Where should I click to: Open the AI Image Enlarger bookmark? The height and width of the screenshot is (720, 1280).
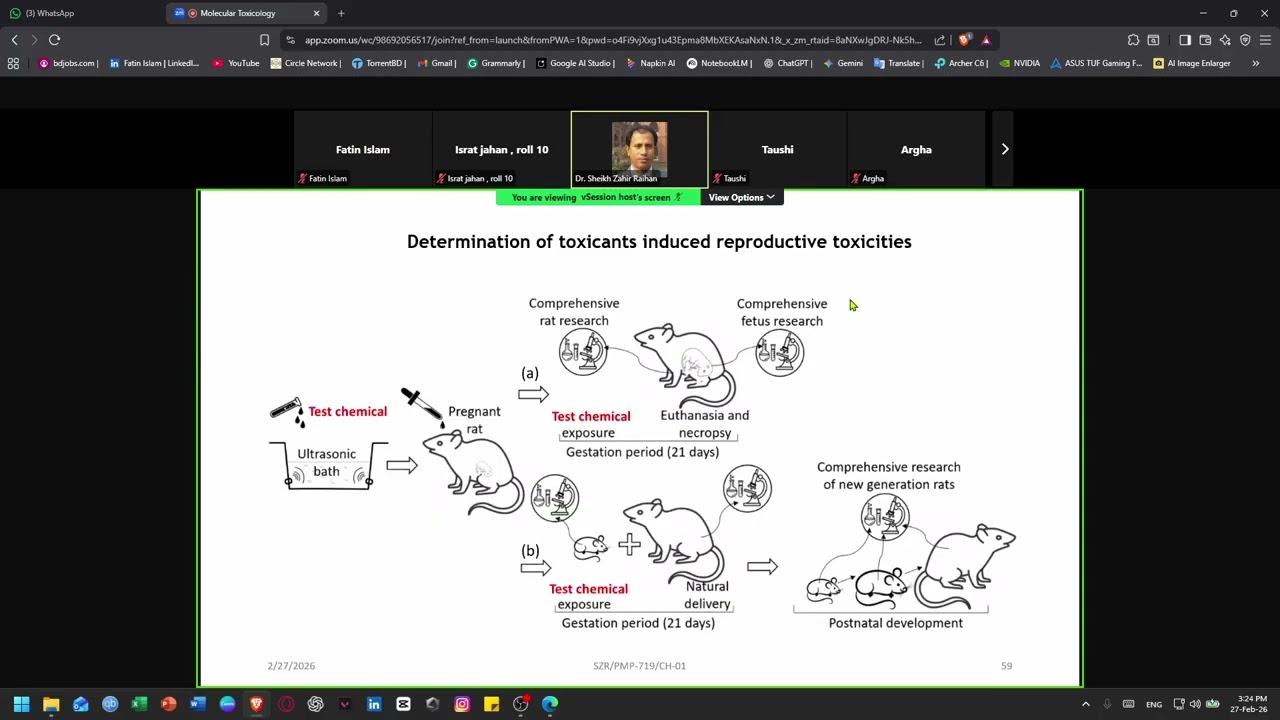point(1191,63)
